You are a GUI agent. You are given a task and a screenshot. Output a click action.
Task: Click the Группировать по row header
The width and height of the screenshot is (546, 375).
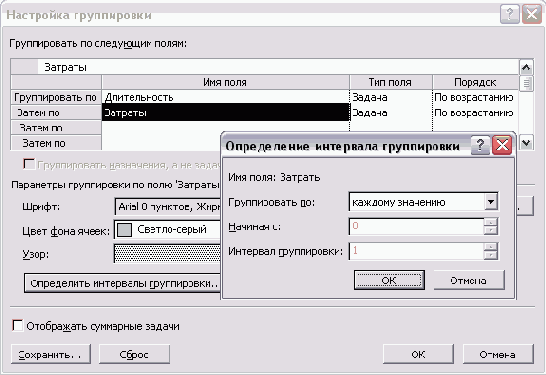pyautogui.click(x=56, y=97)
